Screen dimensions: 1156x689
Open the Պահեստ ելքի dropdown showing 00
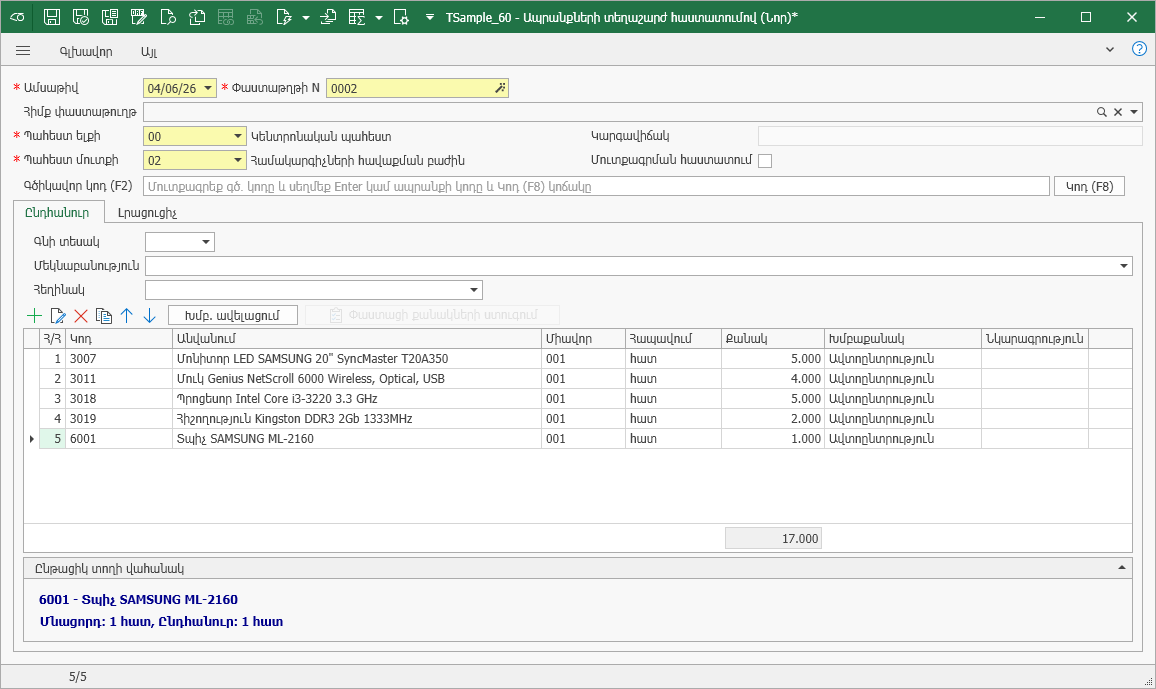pyautogui.click(x=237, y=136)
